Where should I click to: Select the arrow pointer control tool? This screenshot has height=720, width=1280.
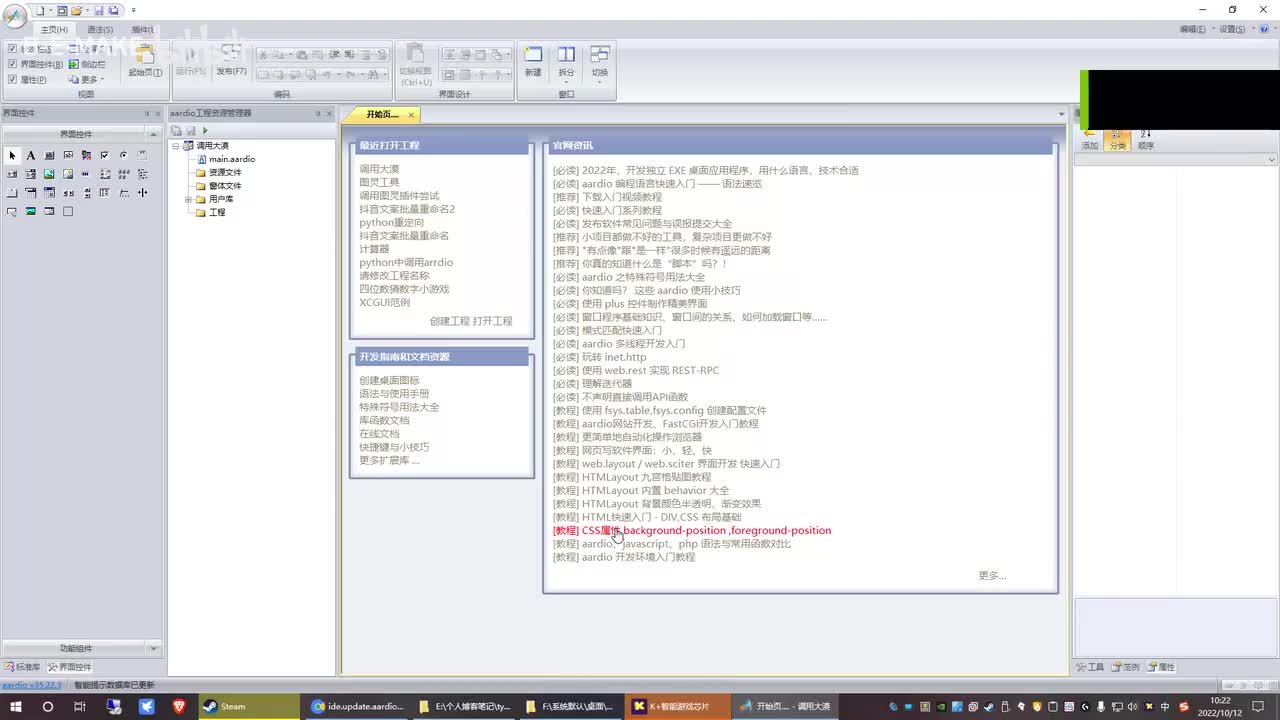click(12, 155)
